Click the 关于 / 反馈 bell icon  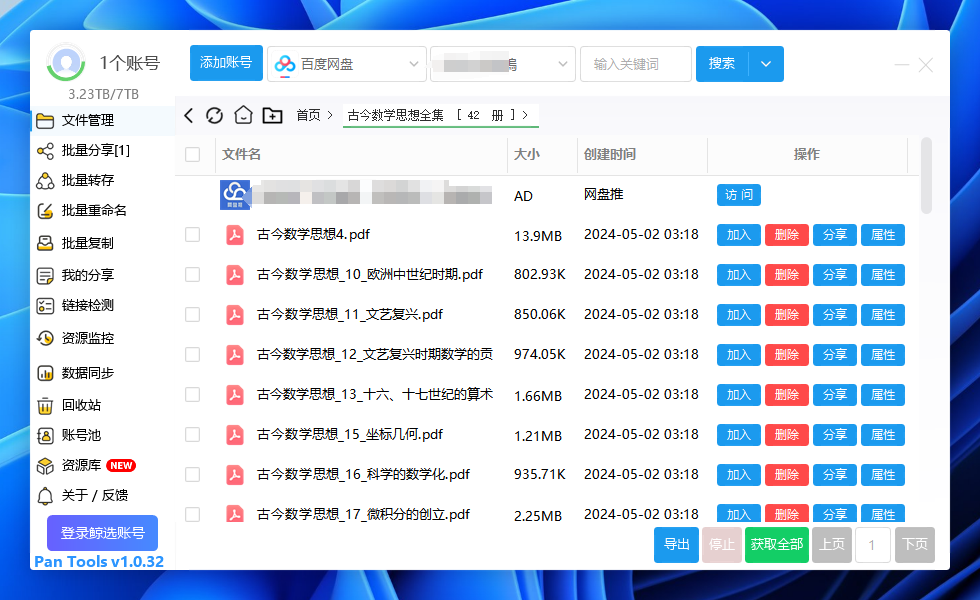click(x=45, y=496)
